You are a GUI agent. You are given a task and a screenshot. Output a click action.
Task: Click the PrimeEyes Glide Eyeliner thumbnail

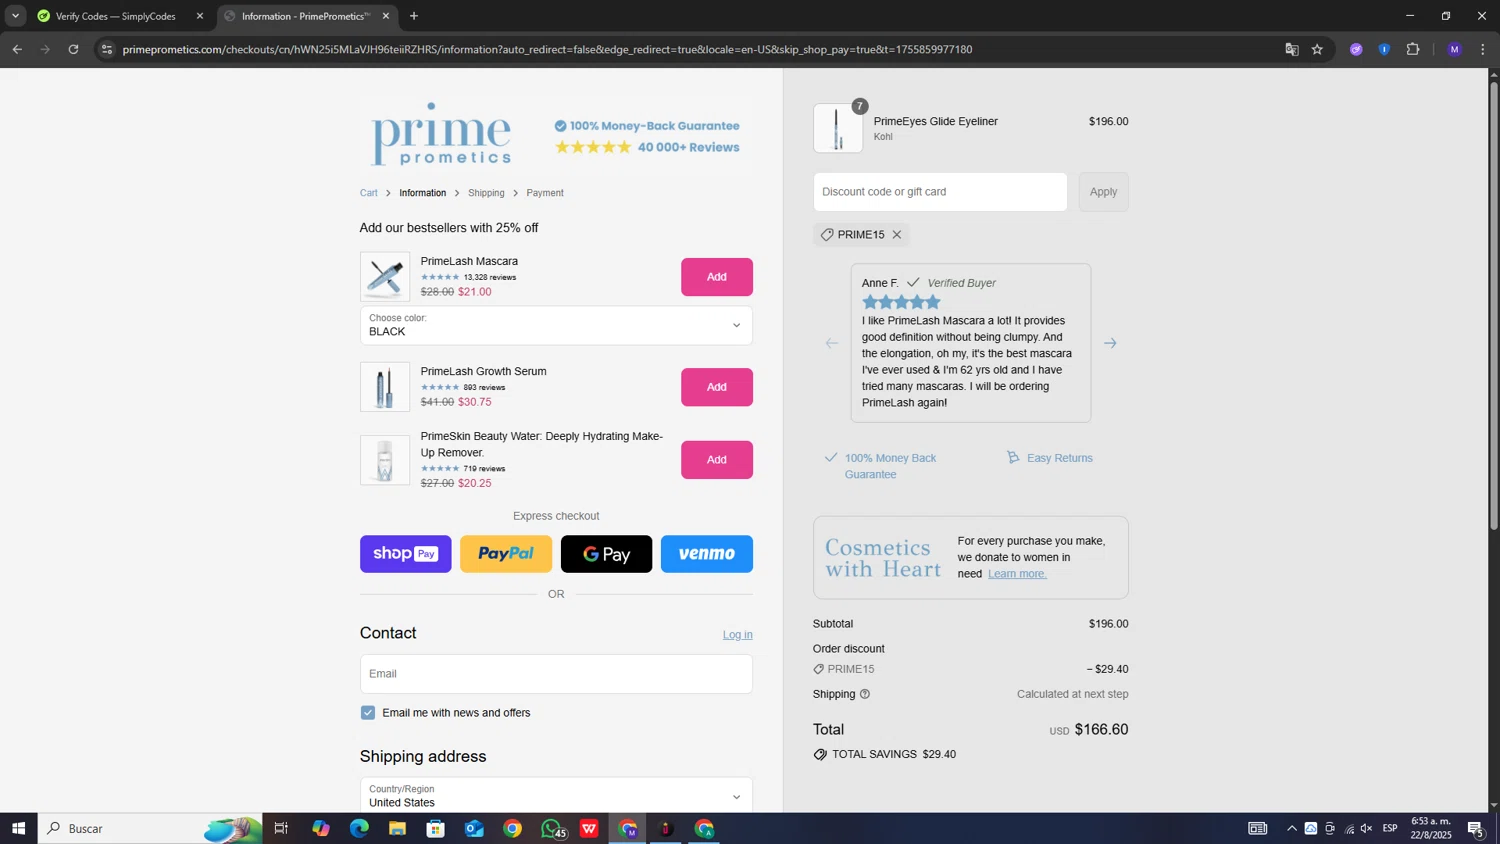click(x=838, y=128)
